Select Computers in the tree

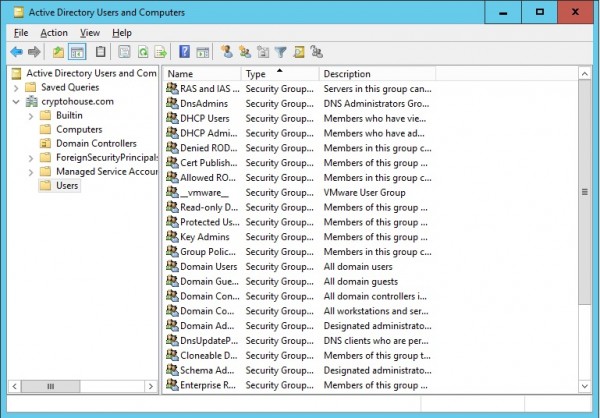[79, 129]
